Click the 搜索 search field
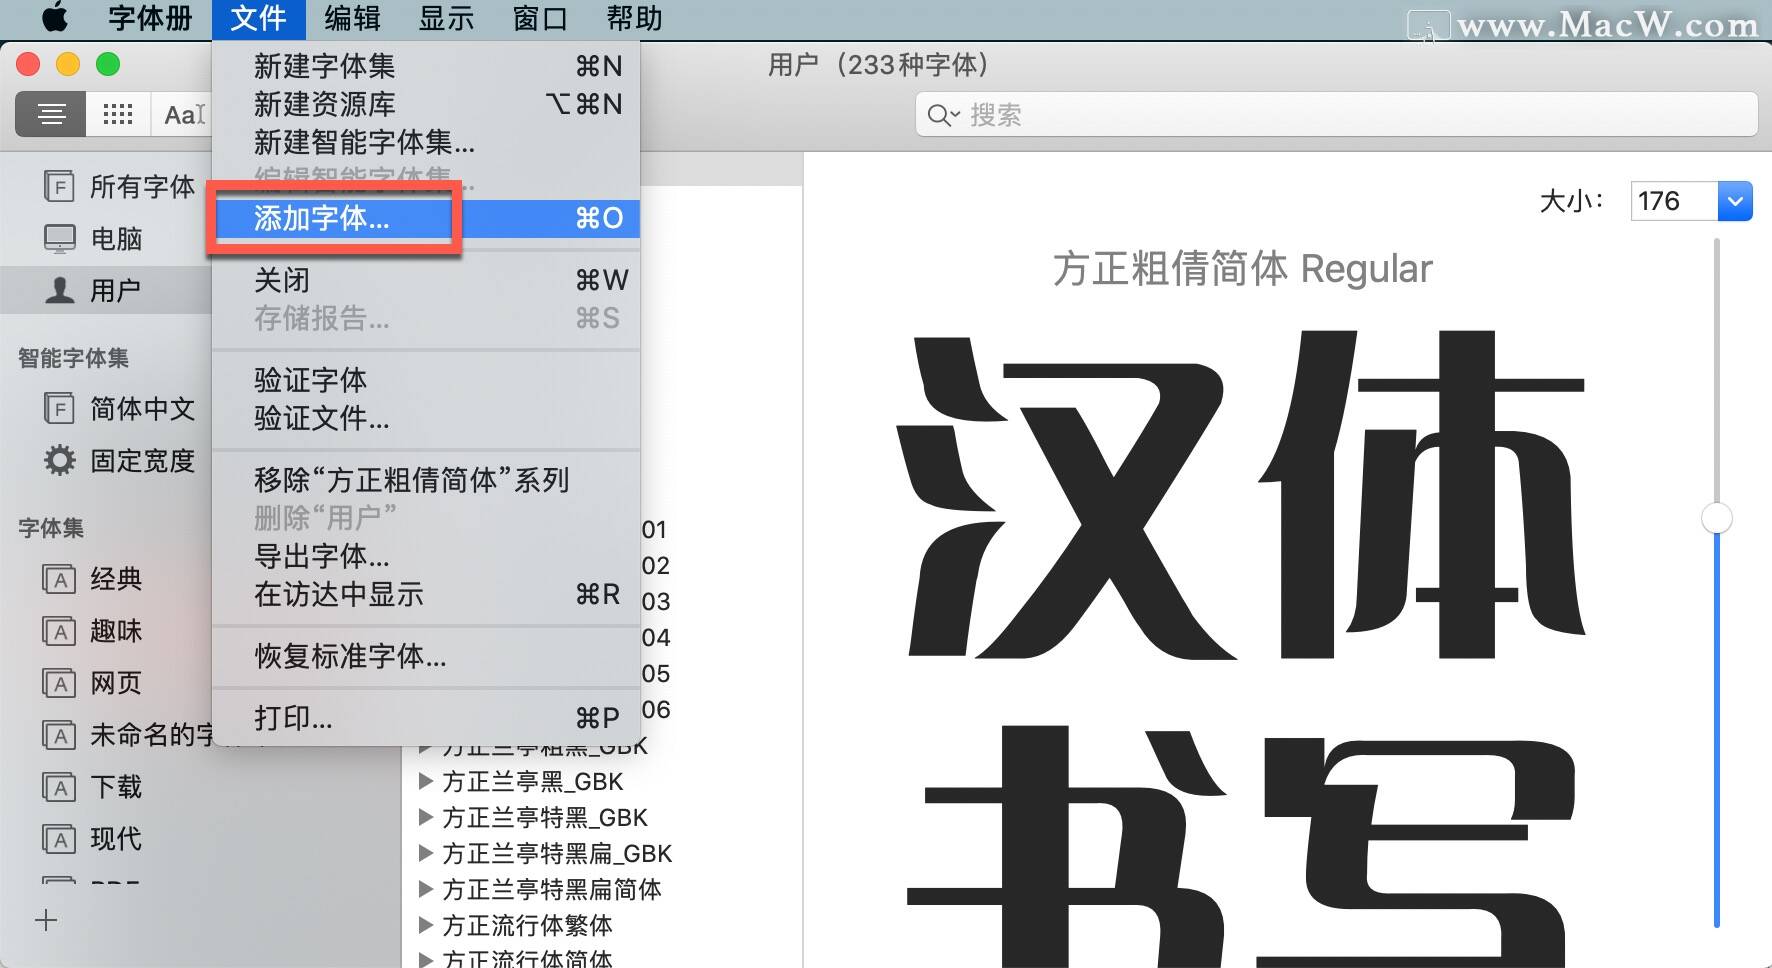This screenshot has width=1772, height=968. (1336, 115)
